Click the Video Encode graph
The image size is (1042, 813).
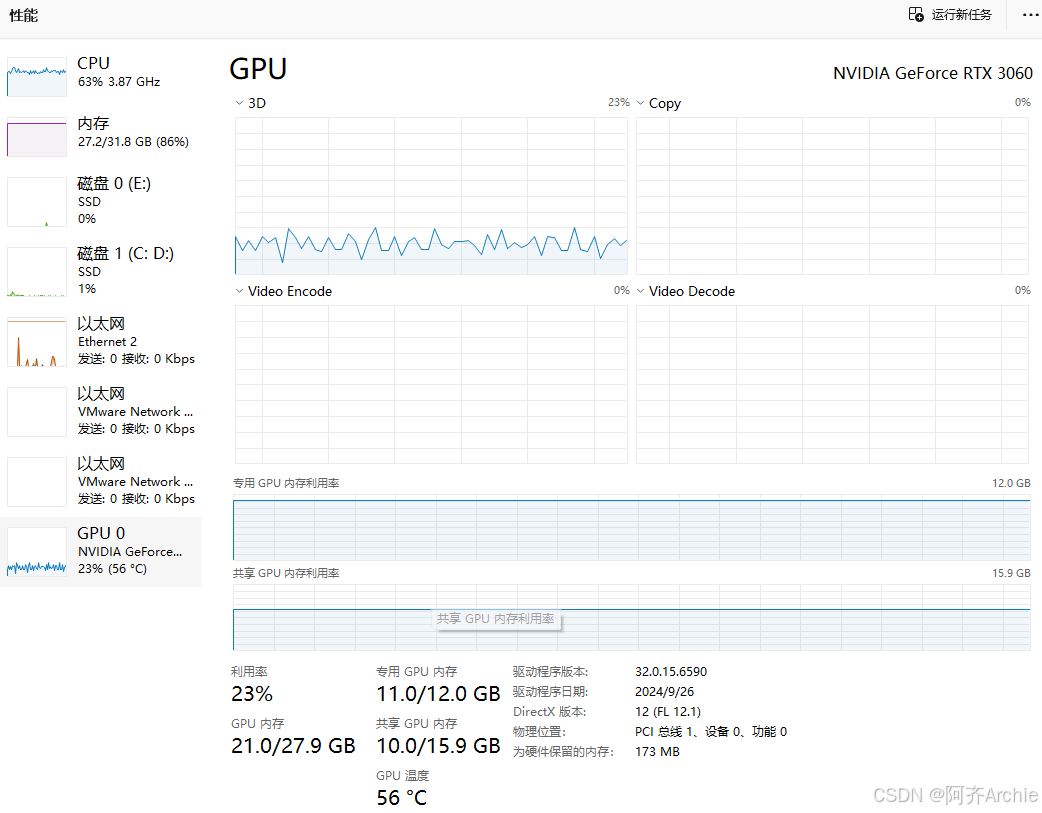(x=431, y=384)
